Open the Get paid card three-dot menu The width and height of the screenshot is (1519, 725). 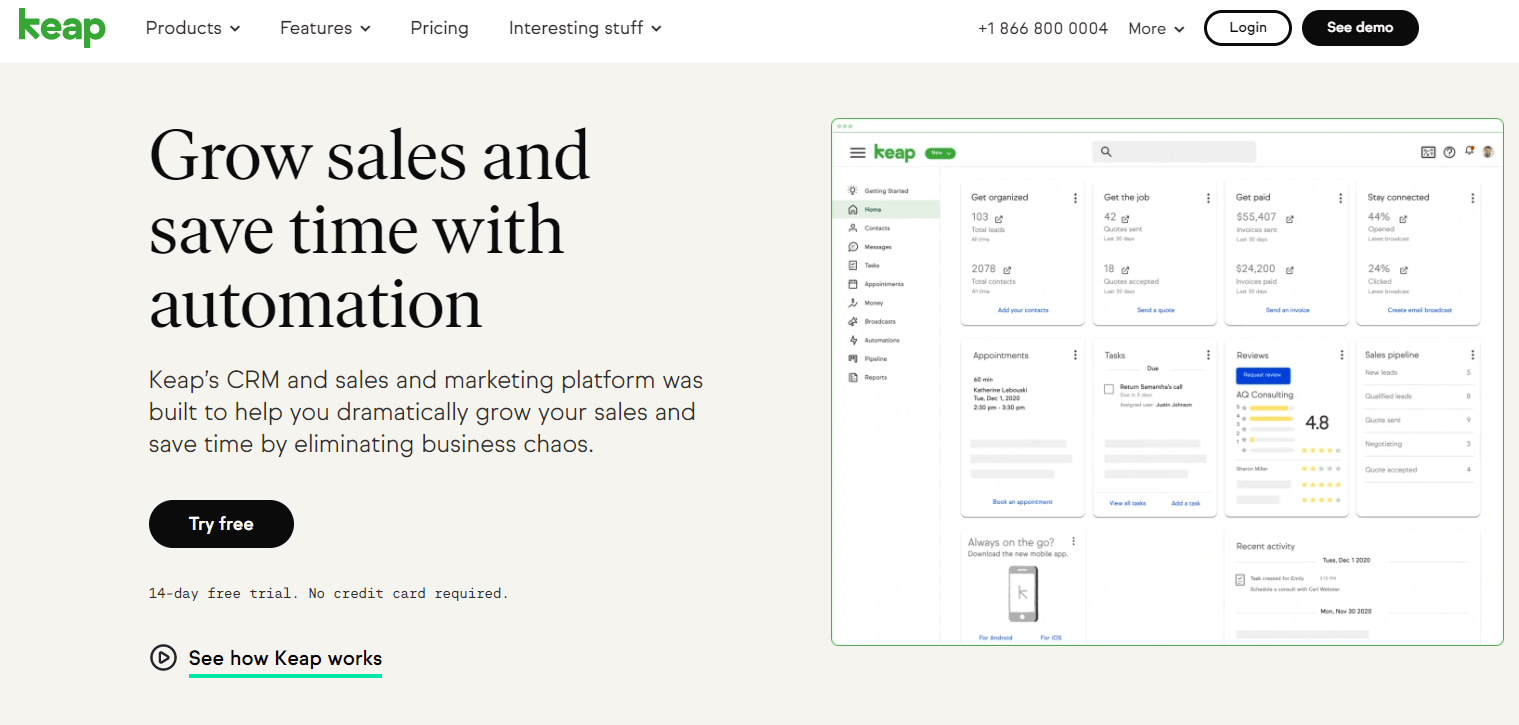pos(1341,198)
